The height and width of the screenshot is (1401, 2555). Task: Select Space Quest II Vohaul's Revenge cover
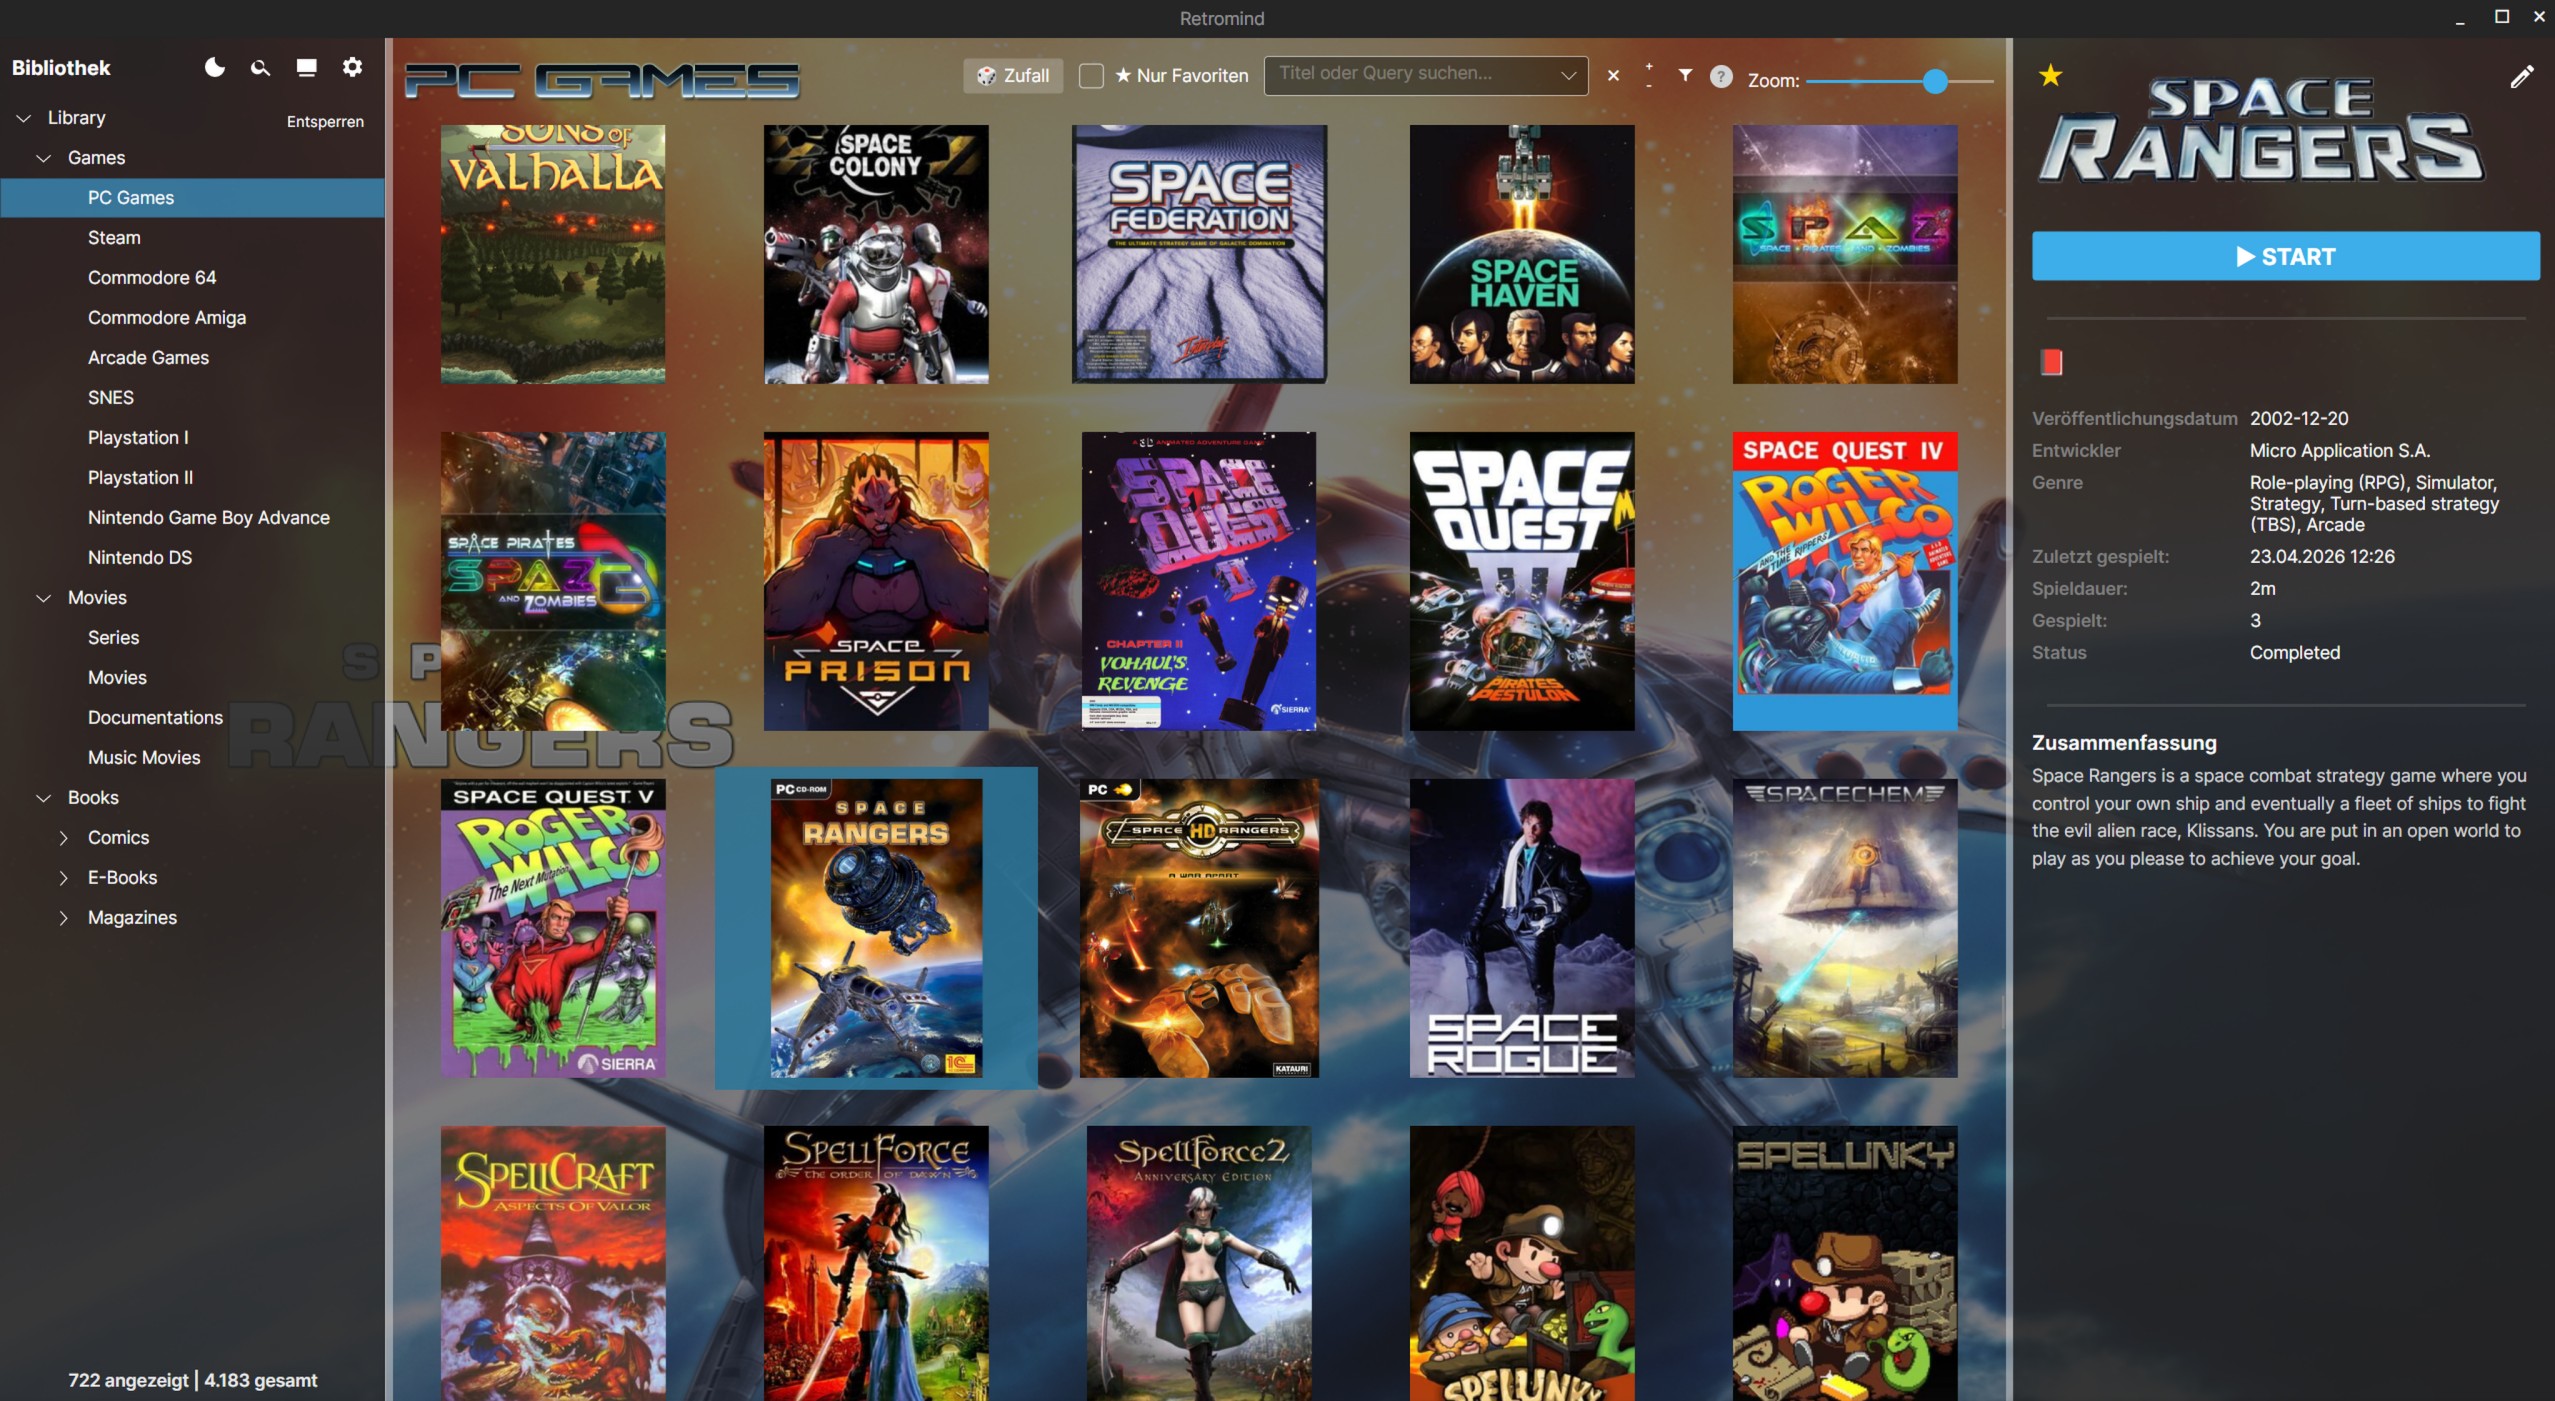(x=1199, y=581)
